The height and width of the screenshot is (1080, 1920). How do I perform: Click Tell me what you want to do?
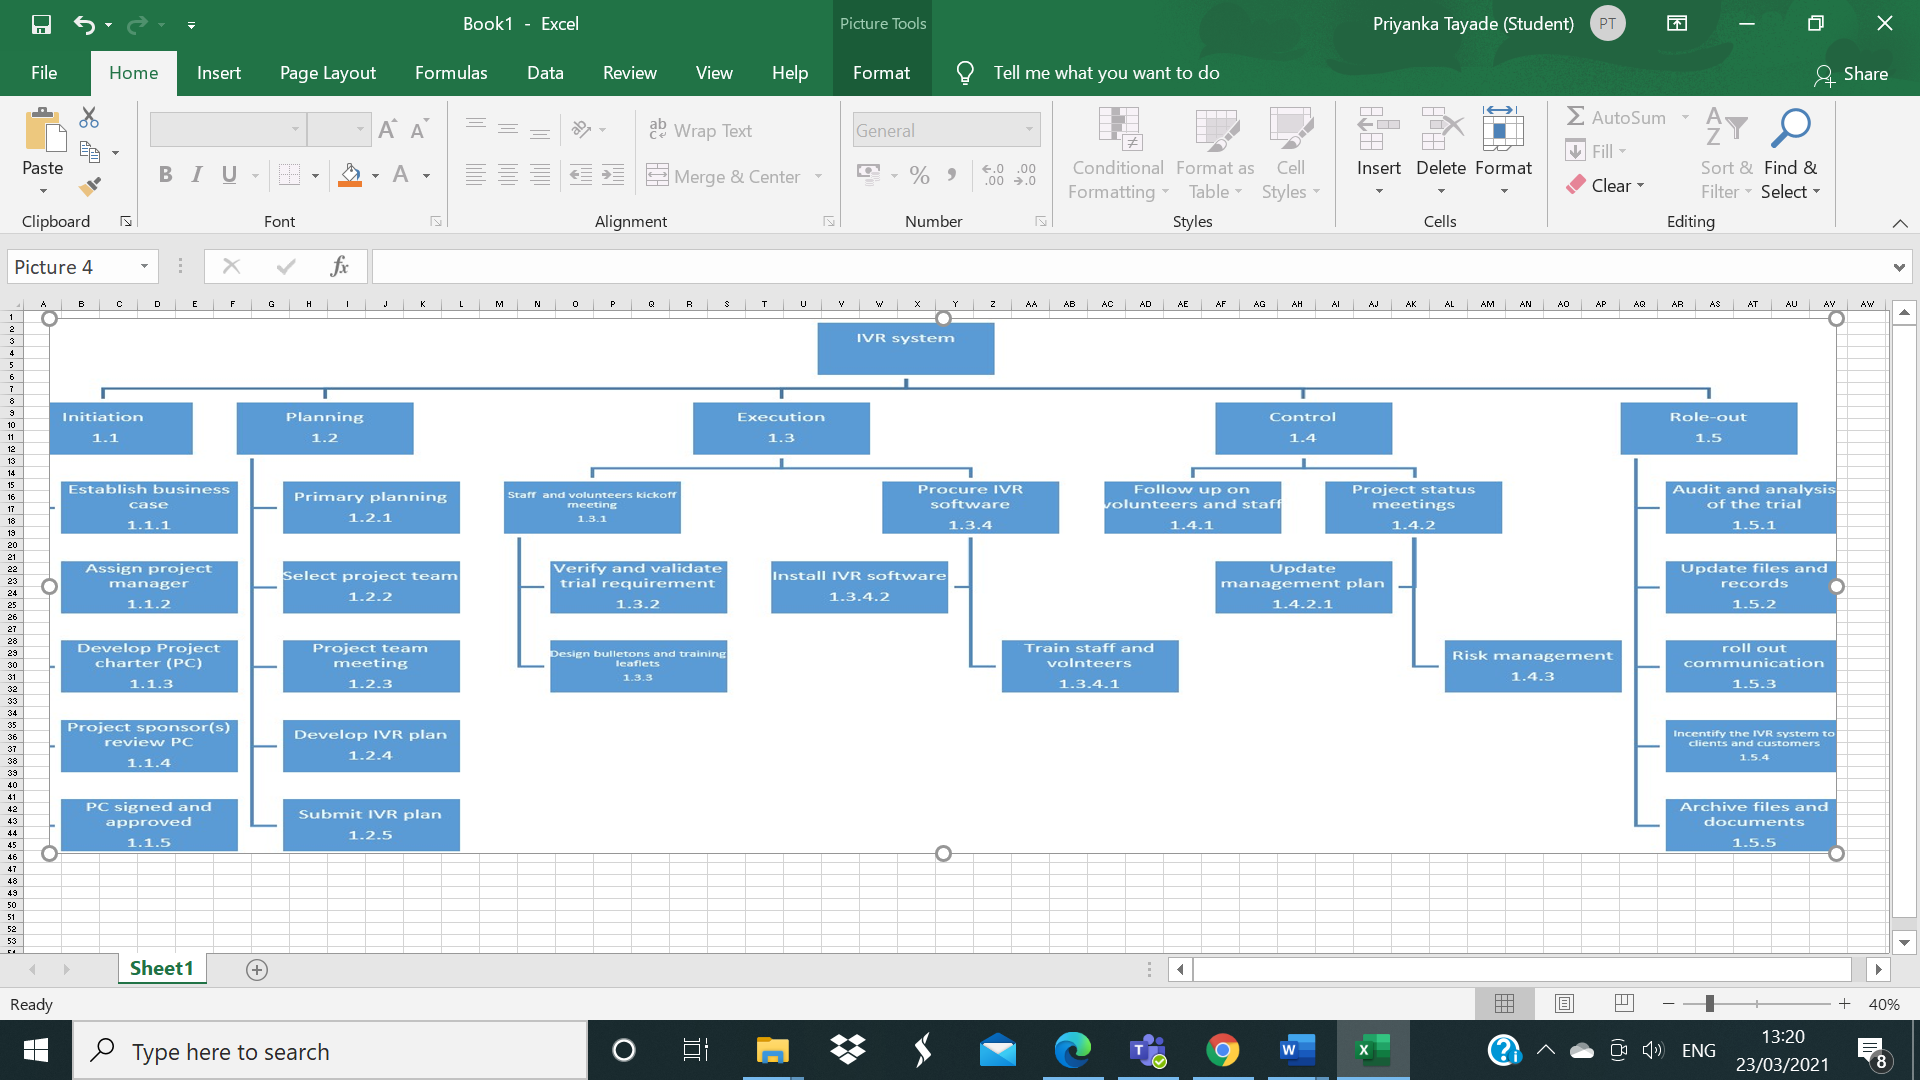pos(1105,72)
